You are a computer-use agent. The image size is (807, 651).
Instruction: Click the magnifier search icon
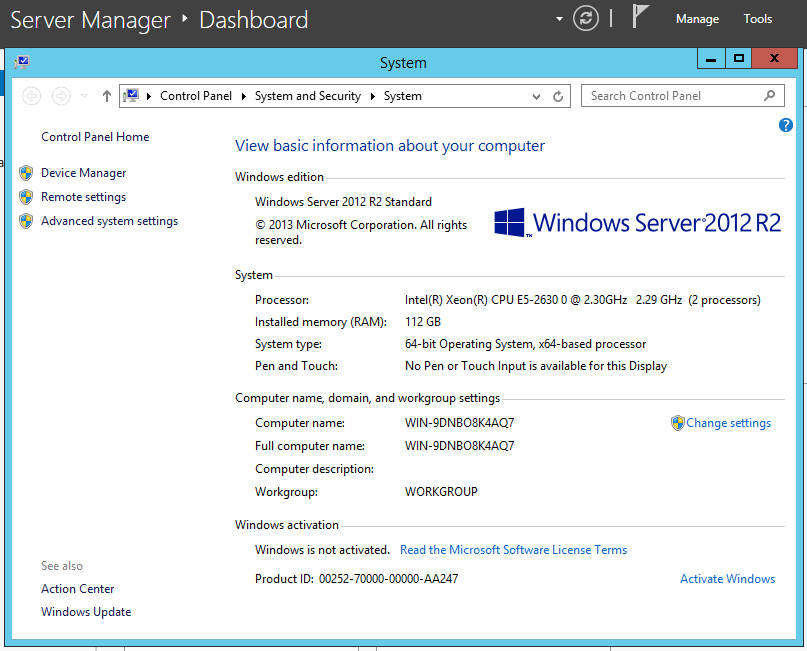click(x=769, y=96)
